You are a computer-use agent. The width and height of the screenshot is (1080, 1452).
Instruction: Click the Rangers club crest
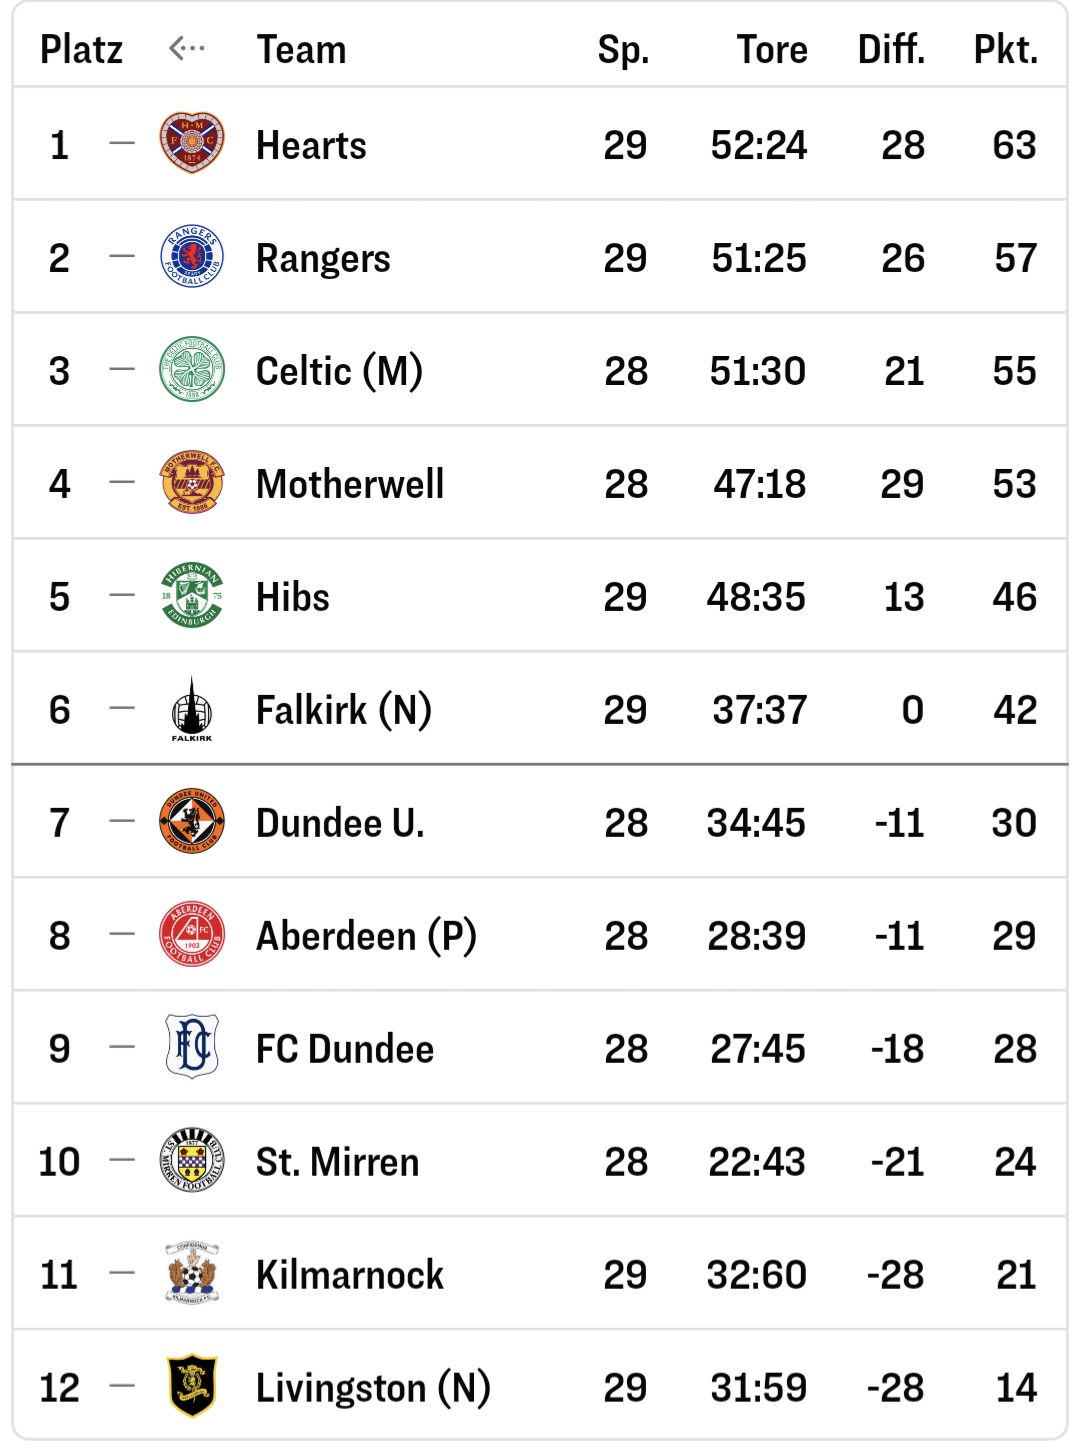pyautogui.click(x=192, y=257)
